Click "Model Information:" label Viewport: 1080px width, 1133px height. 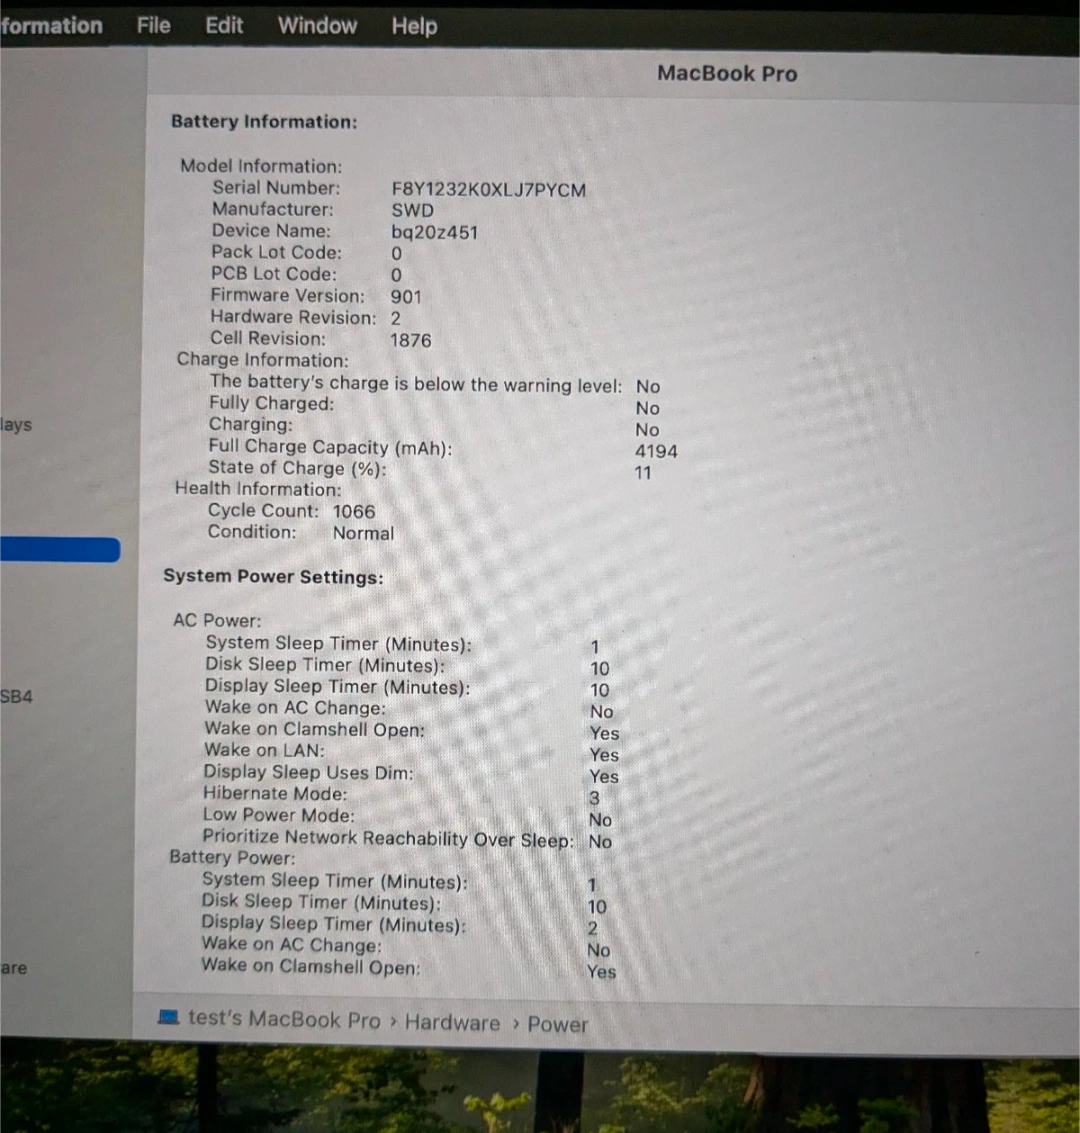click(261, 165)
